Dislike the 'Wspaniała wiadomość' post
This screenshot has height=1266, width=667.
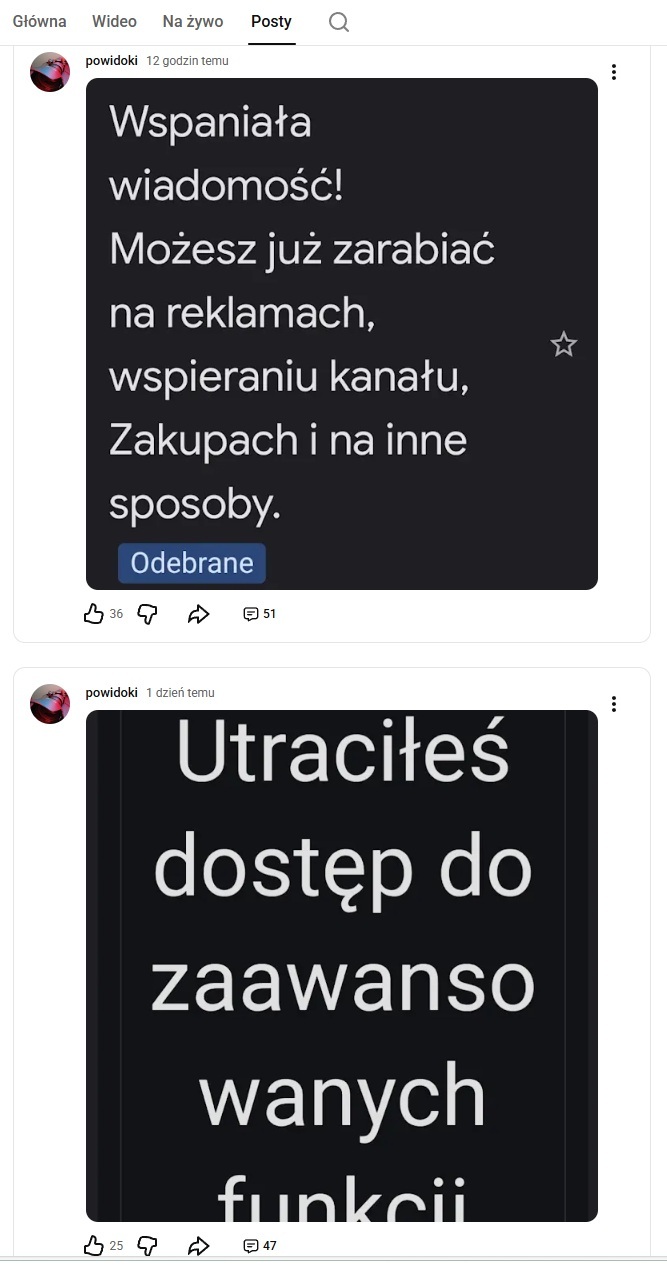pos(147,614)
